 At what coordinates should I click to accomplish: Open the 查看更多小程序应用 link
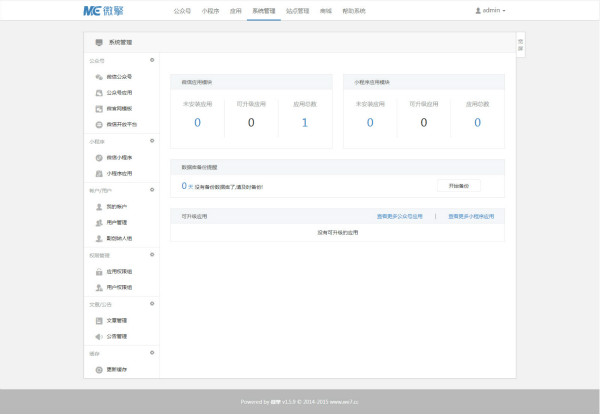[x=470, y=216]
